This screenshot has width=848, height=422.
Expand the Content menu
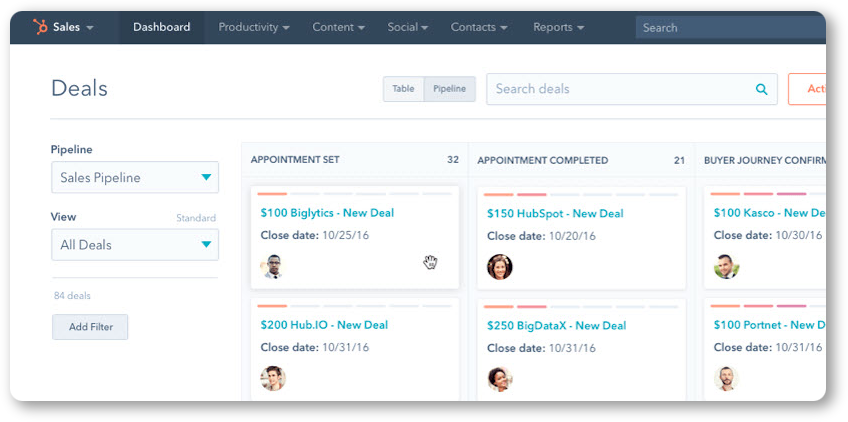[339, 27]
